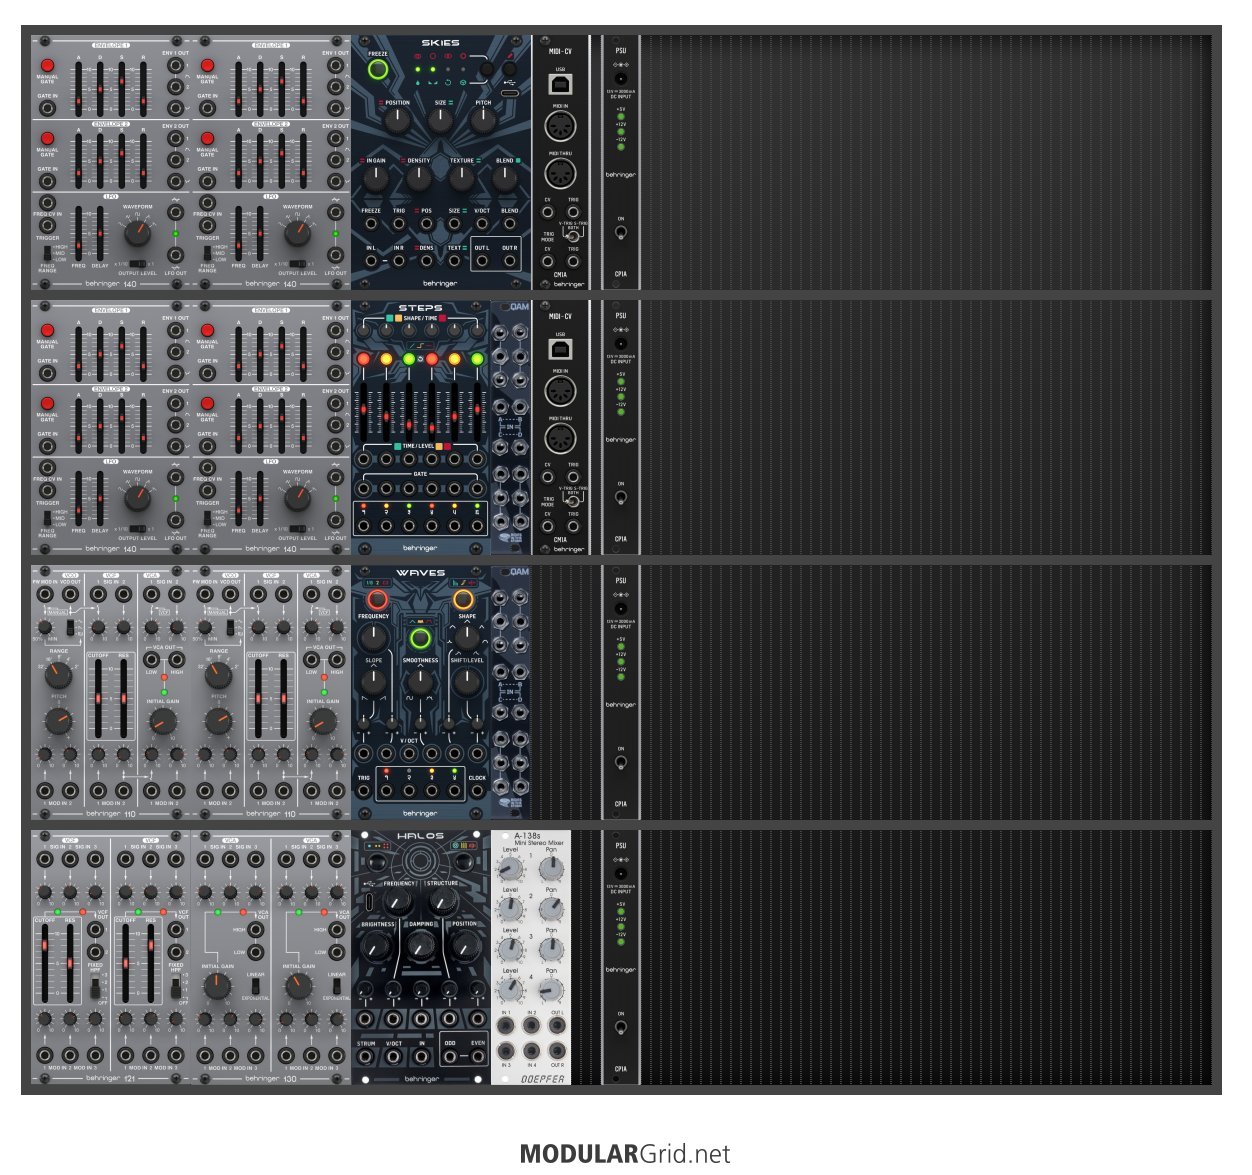
Task: Adjust the FREQUENCY knob on Waves
Action: coord(374,637)
